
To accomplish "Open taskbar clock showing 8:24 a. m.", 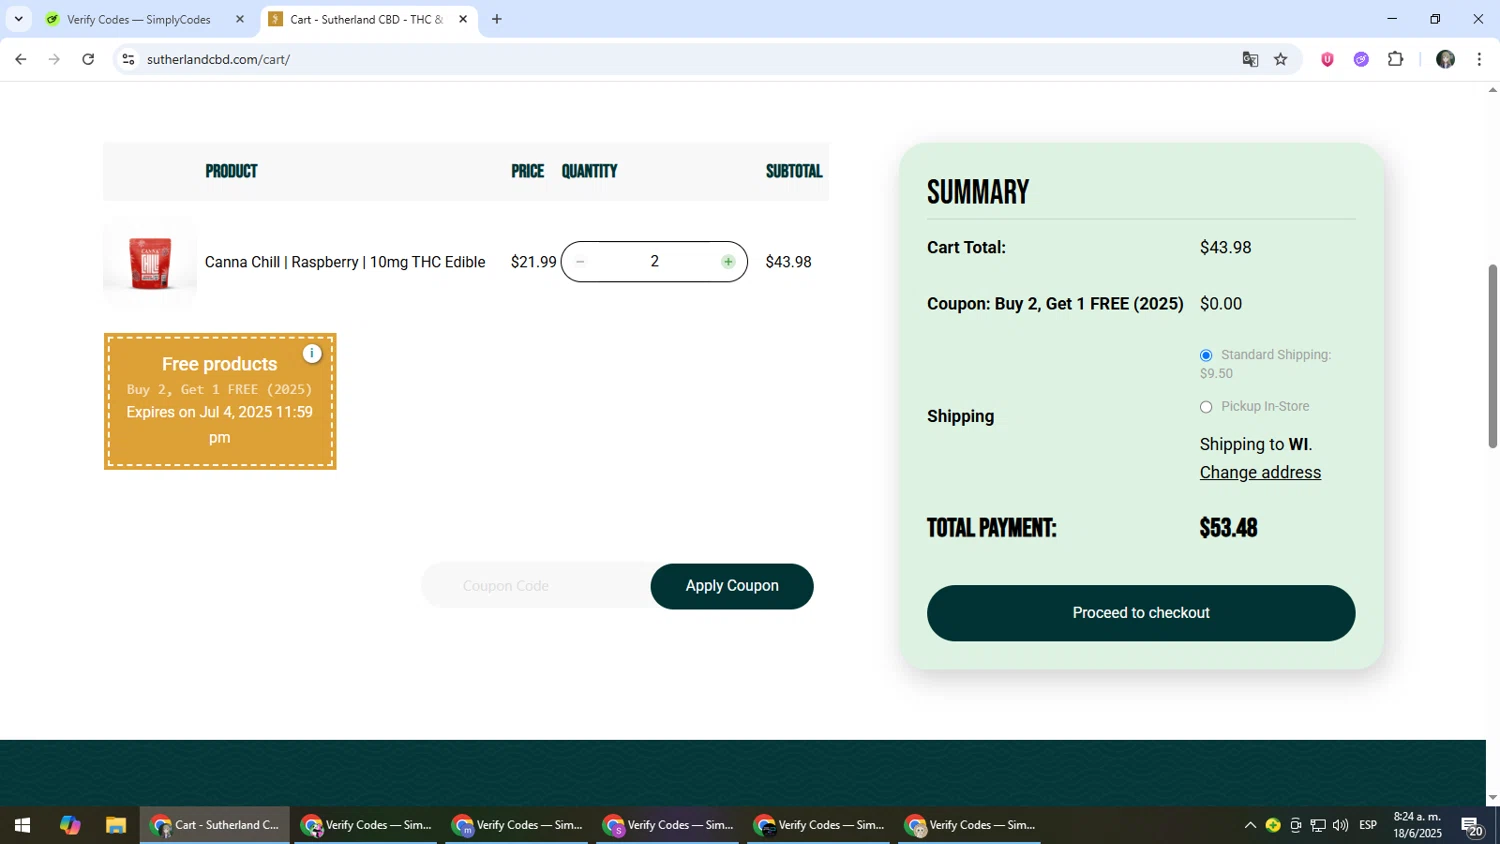I will click(x=1418, y=825).
